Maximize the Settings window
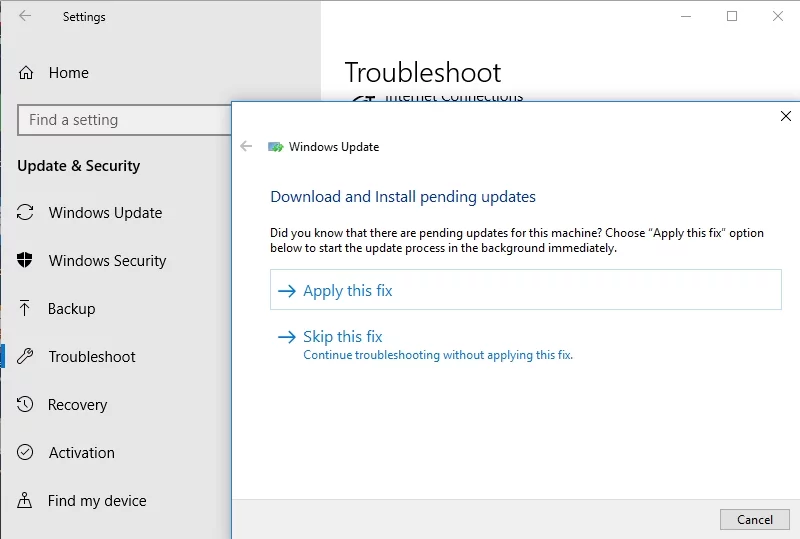This screenshot has height=539, width=800. [732, 17]
